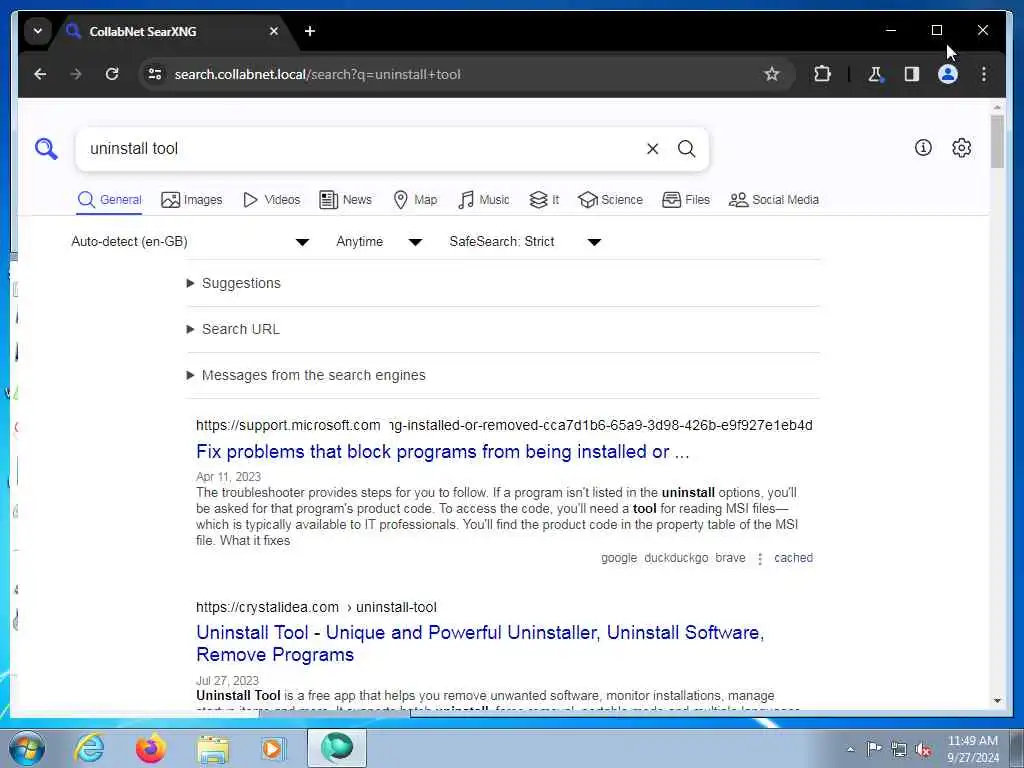Screen dimensions: 1024x768
Task: Click the address bar URL text
Action: click(x=317, y=74)
